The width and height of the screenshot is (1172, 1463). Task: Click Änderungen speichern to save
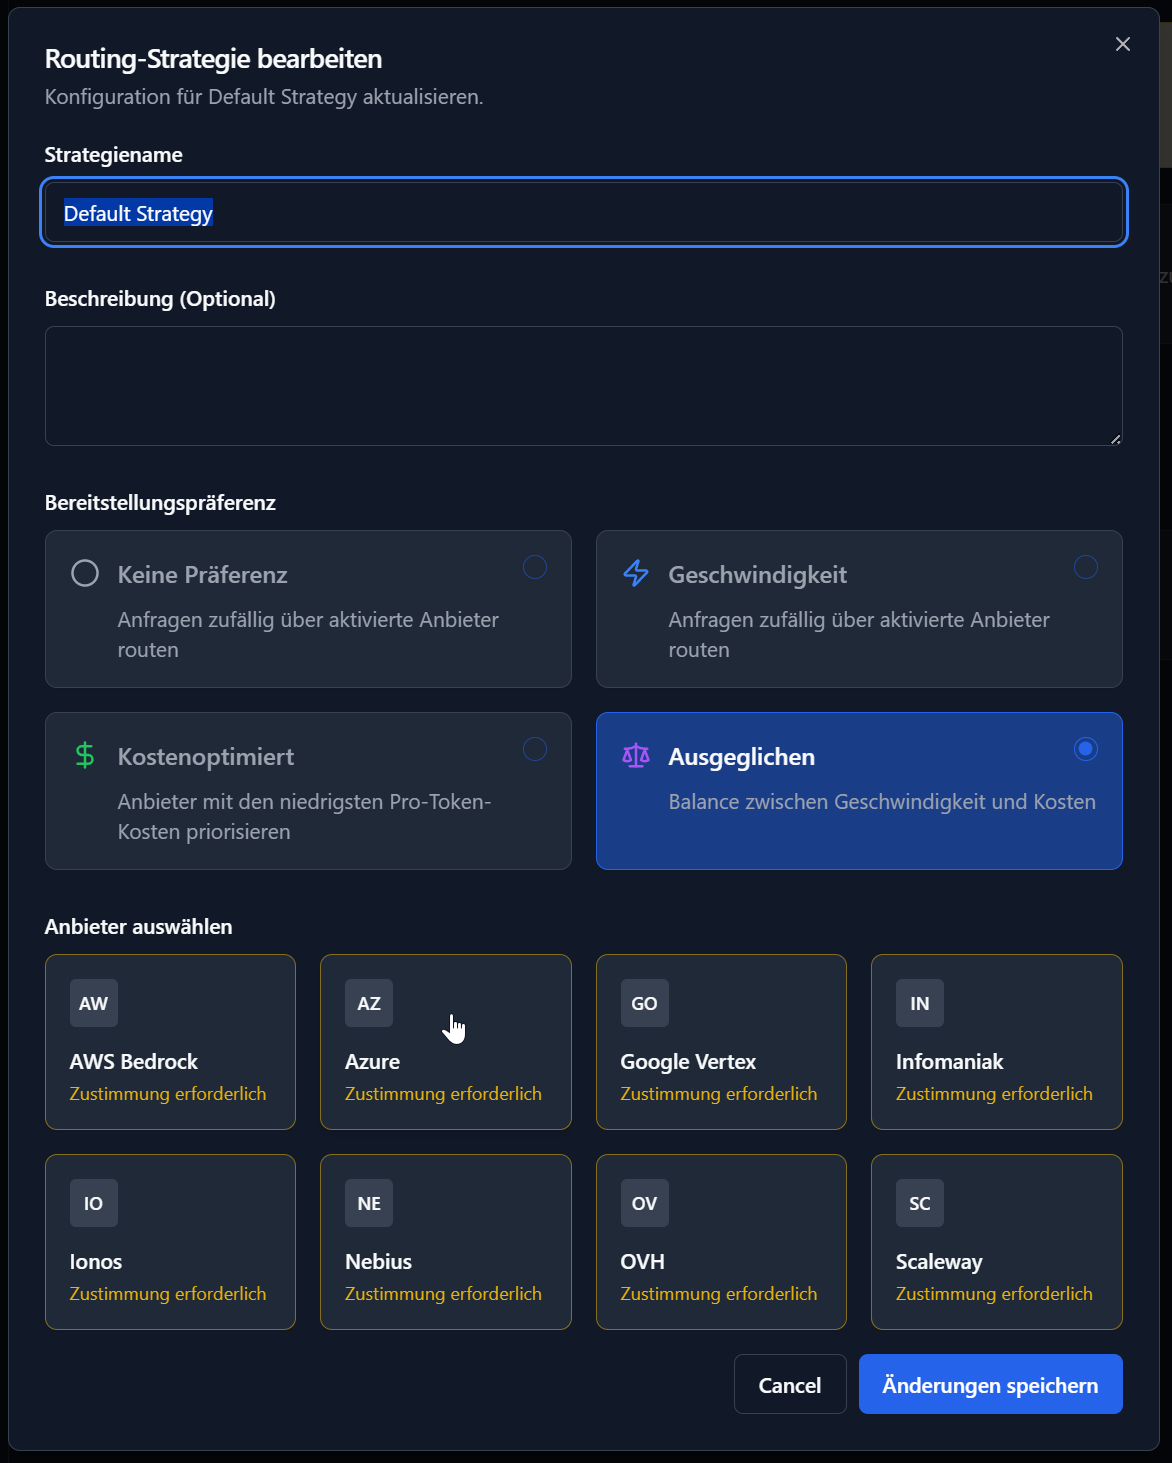(x=989, y=1384)
